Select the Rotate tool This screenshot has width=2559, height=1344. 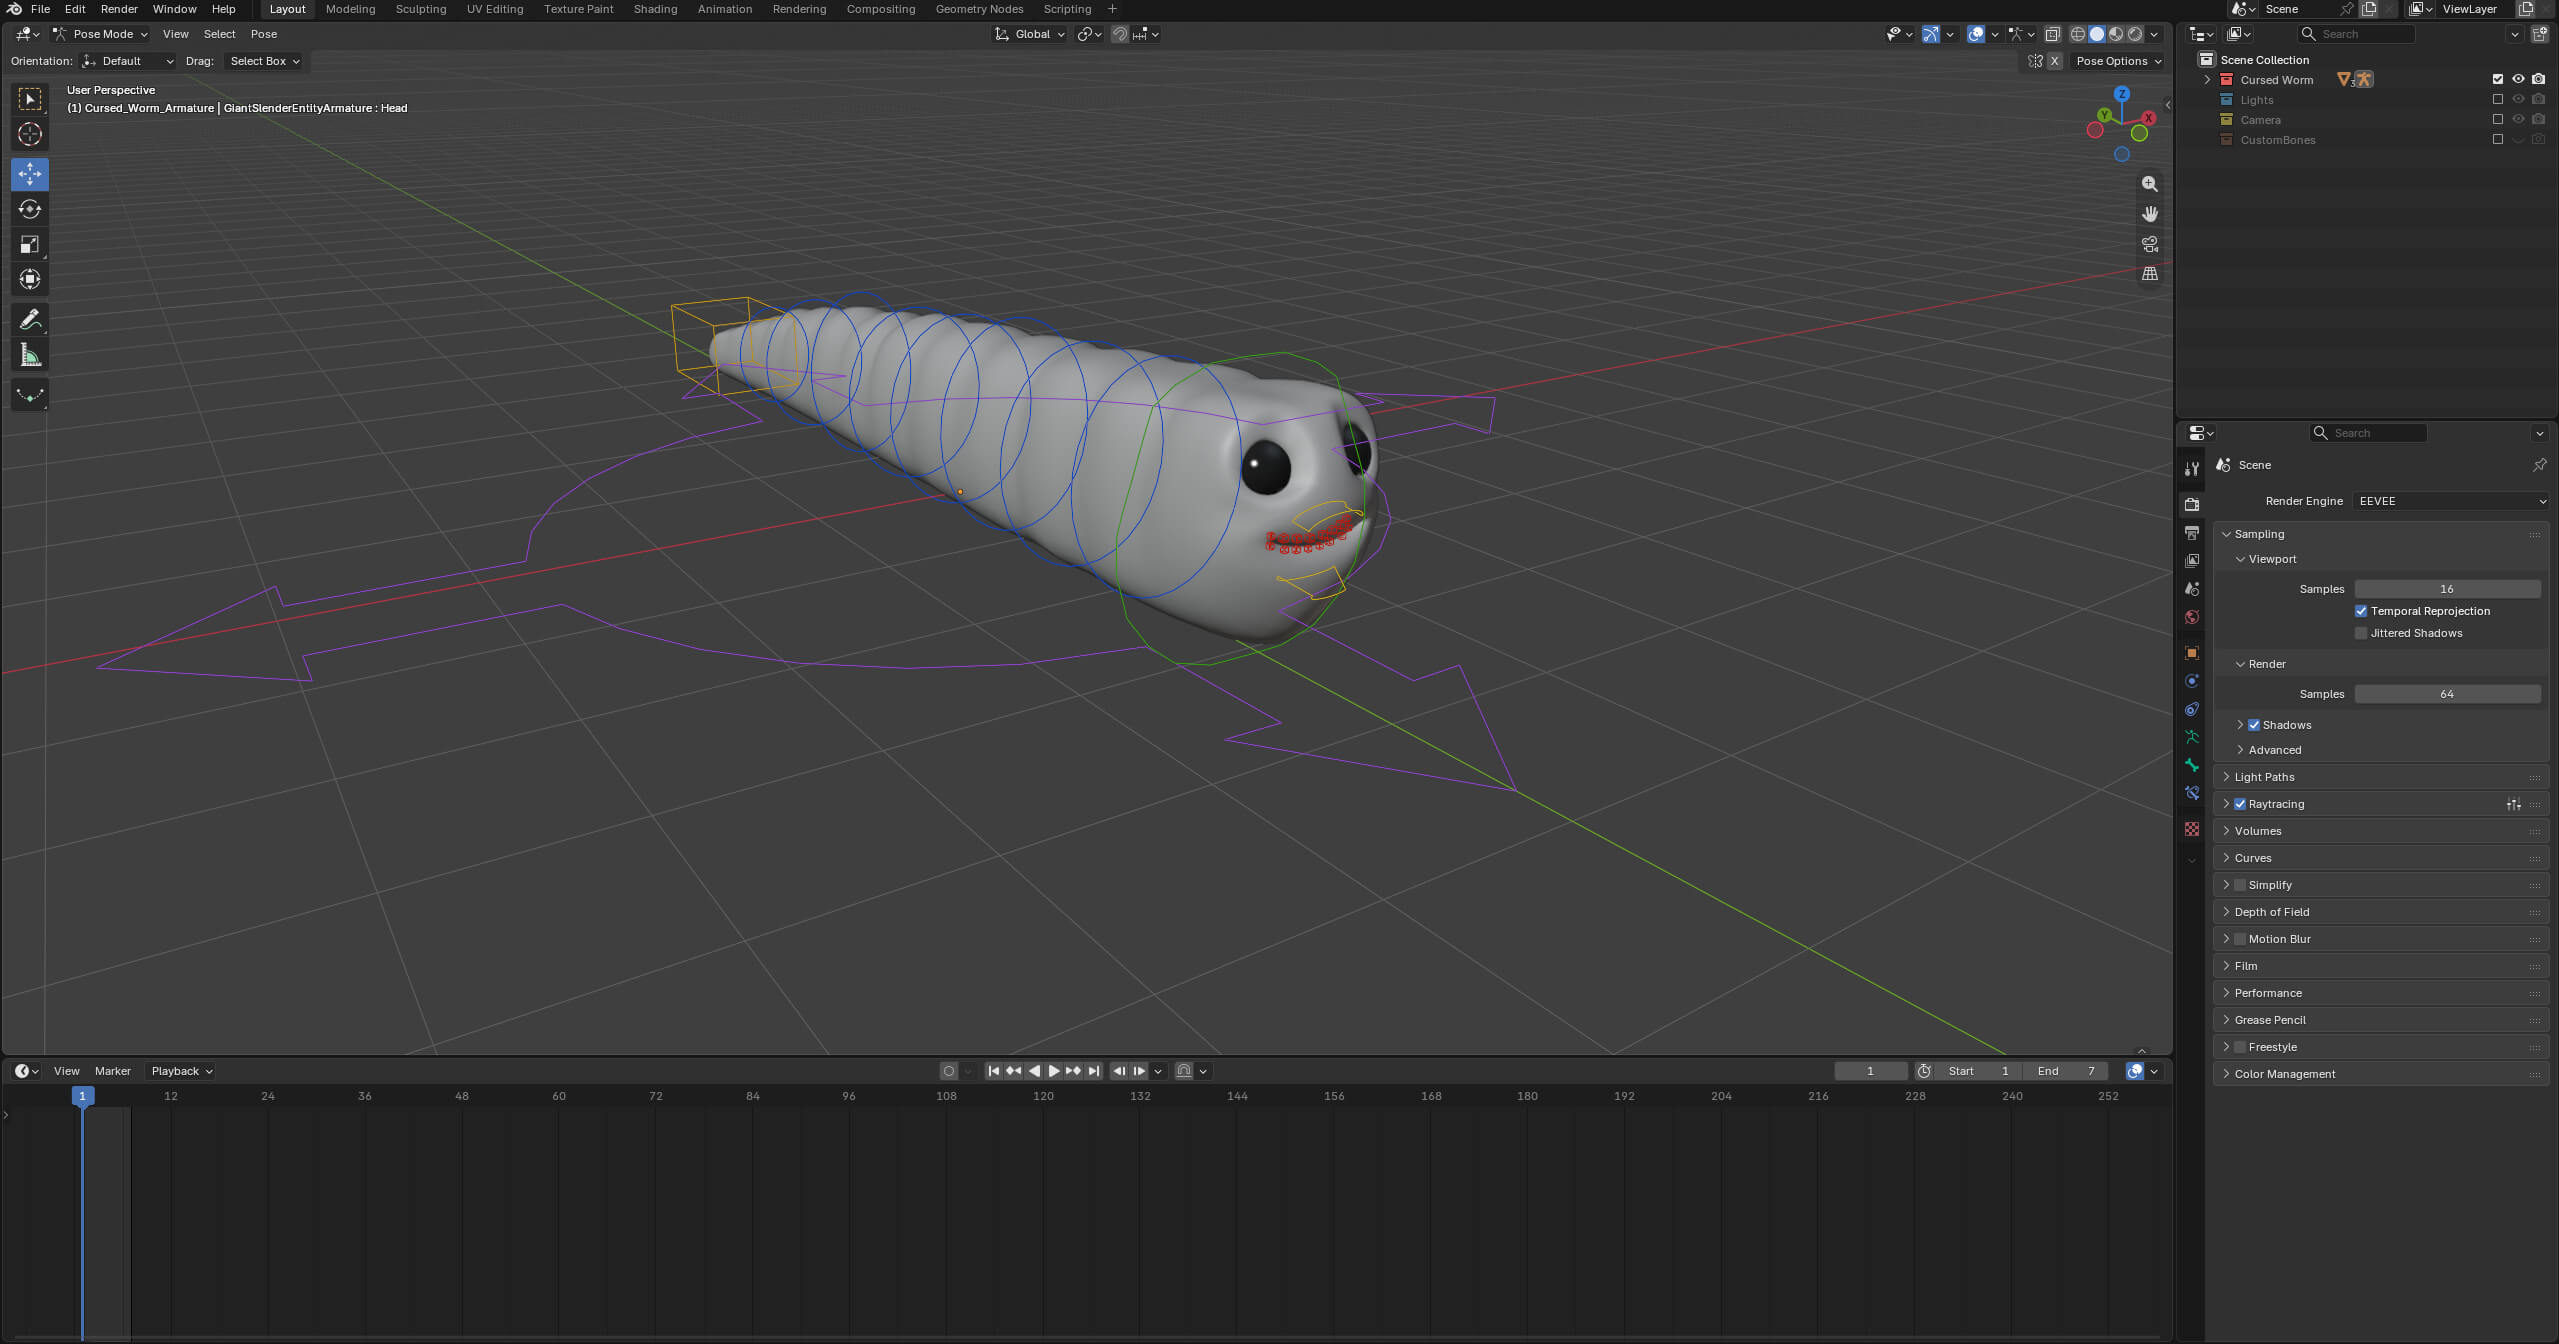click(x=30, y=209)
